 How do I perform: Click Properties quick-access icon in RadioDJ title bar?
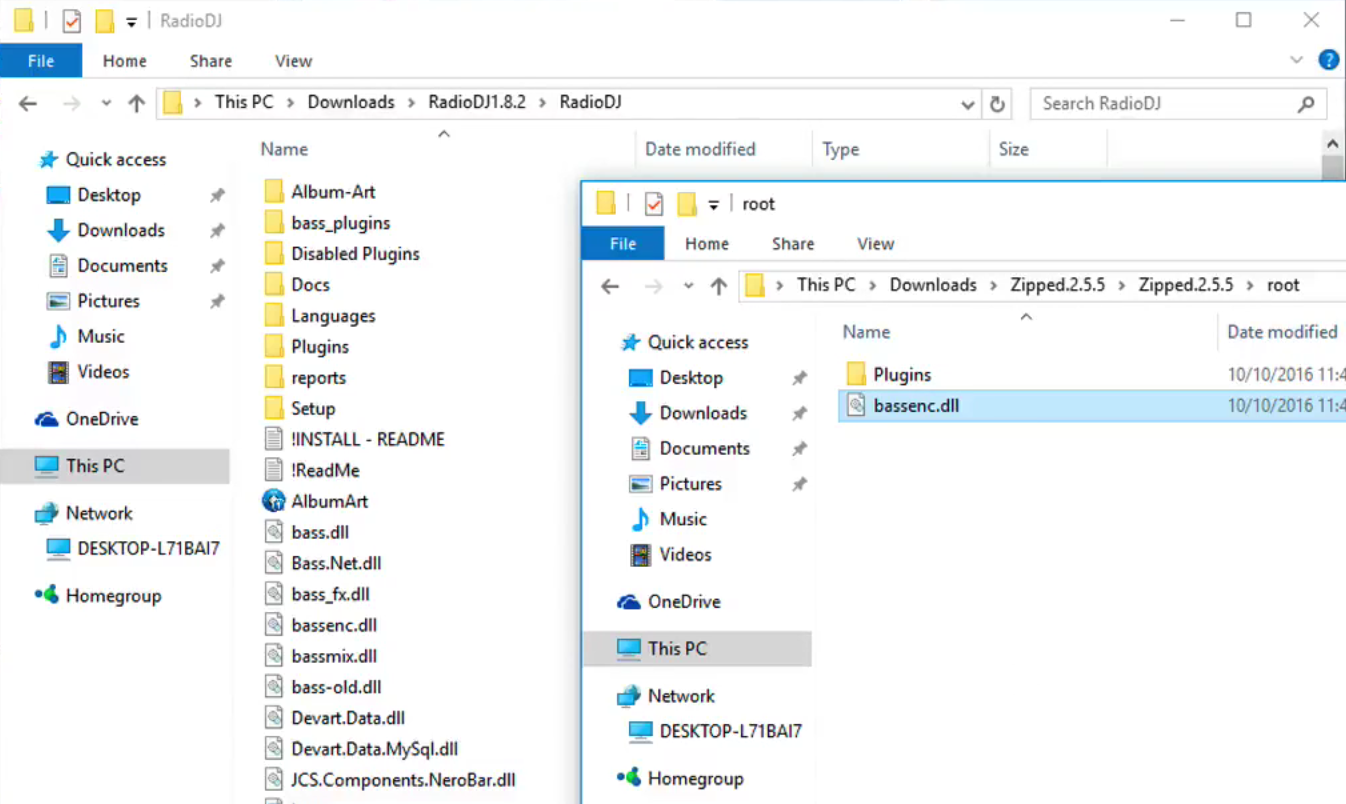pyautogui.click(x=72, y=21)
